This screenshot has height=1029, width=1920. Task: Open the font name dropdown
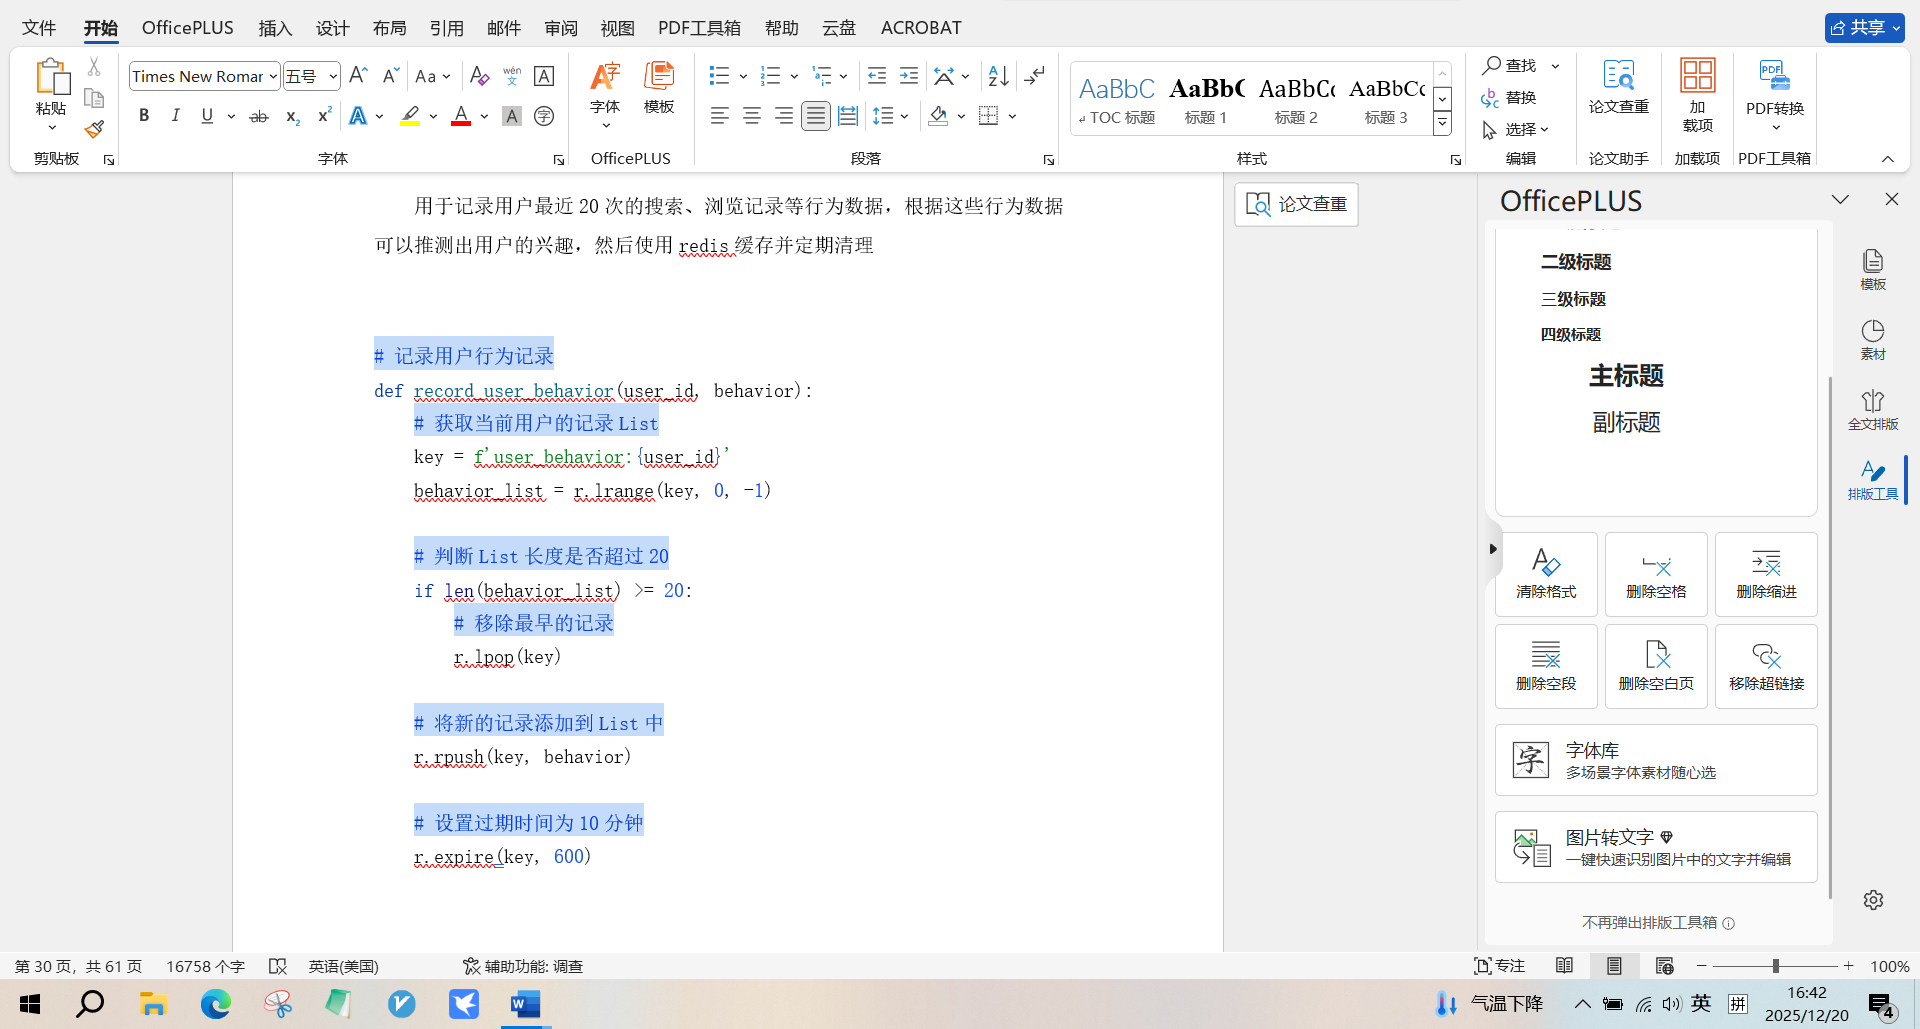(272, 76)
